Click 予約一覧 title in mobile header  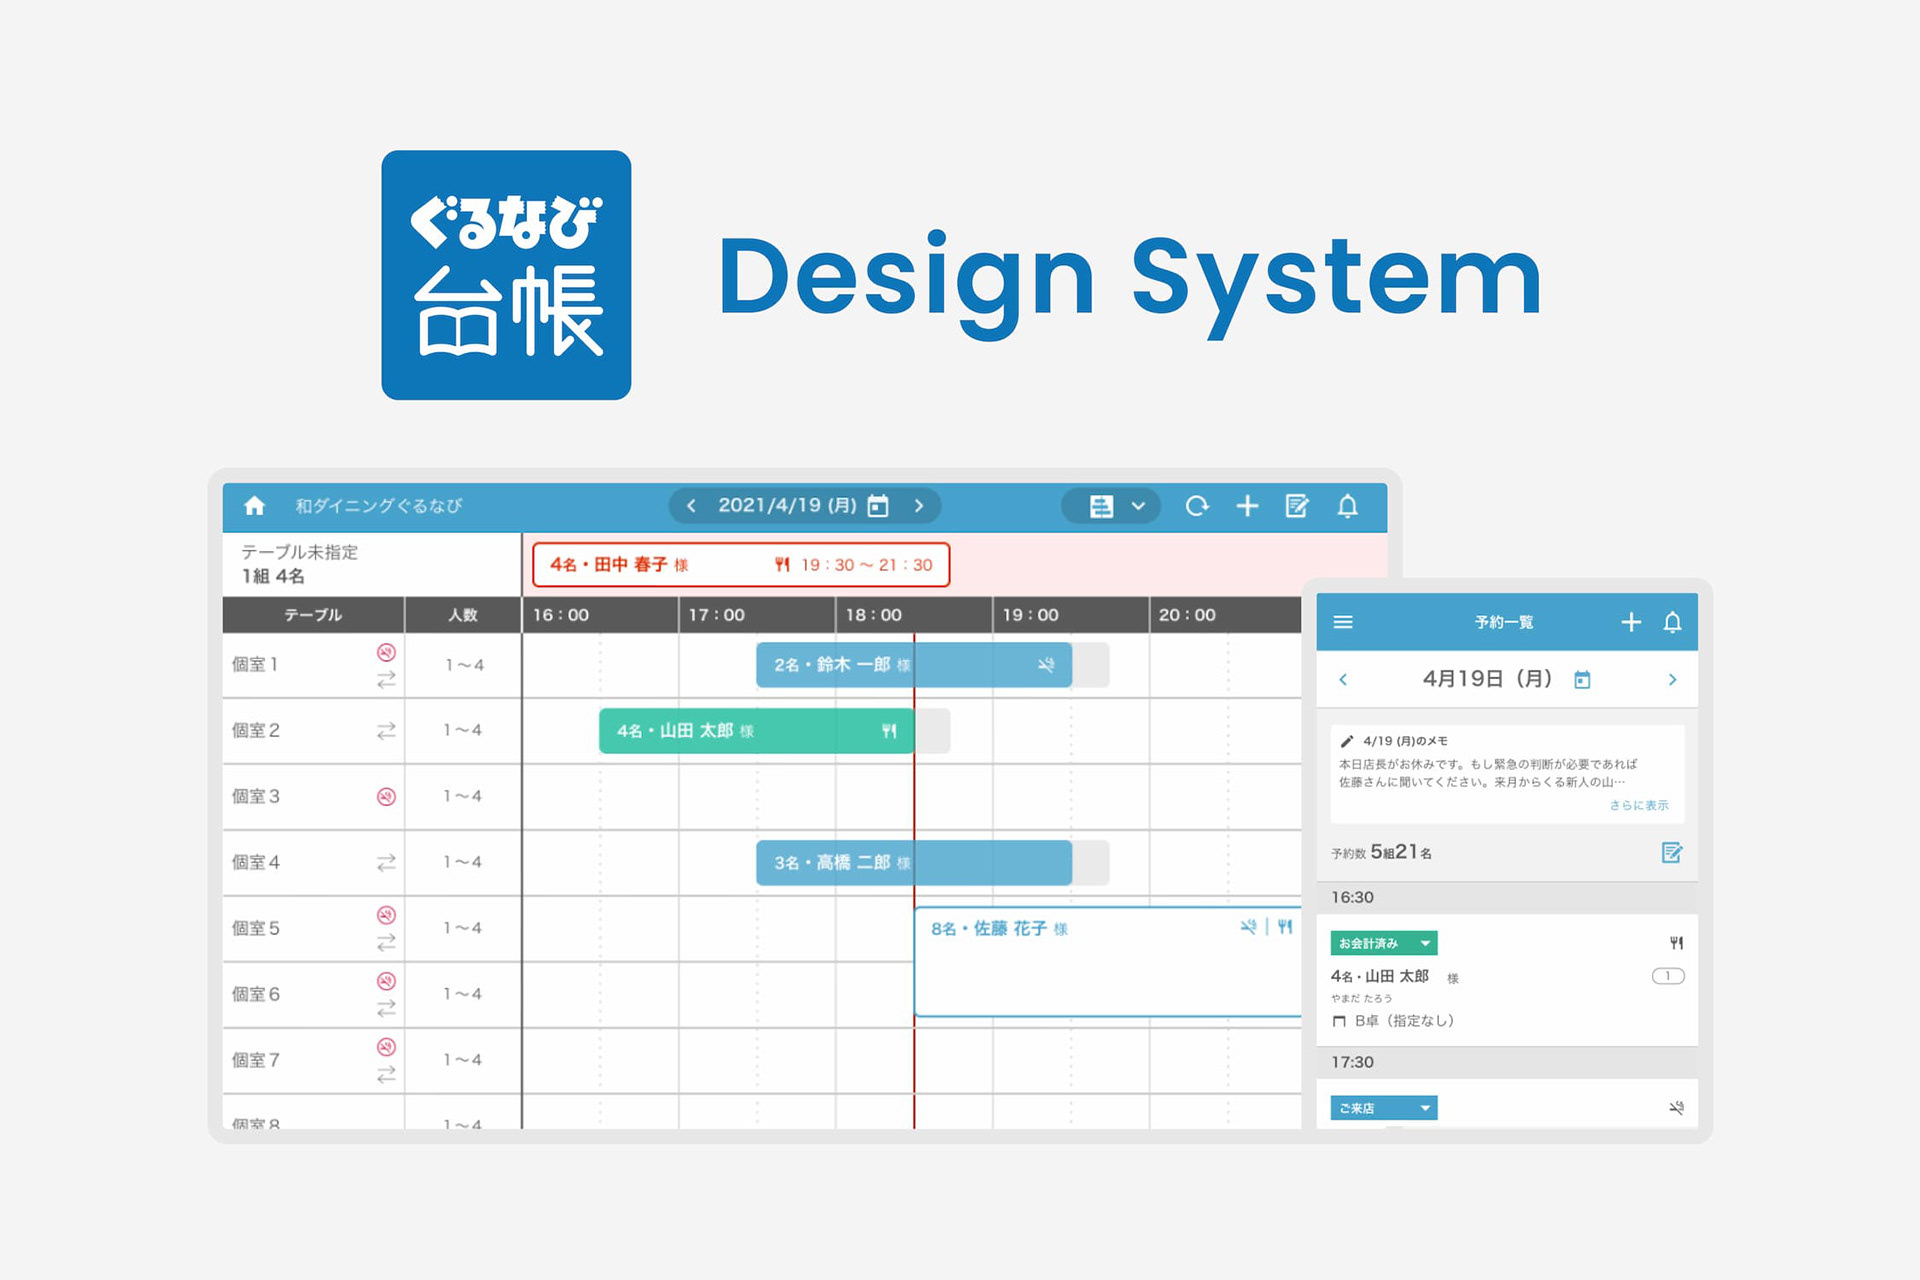[1503, 622]
